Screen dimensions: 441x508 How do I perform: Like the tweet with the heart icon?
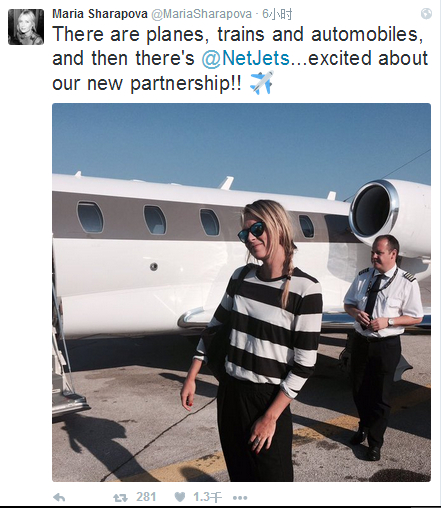(180, 497)
